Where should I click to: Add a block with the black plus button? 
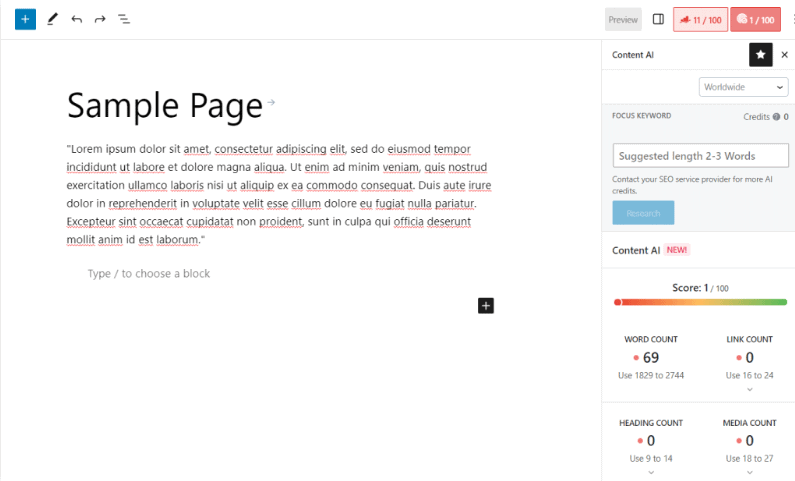coord(486,305)
